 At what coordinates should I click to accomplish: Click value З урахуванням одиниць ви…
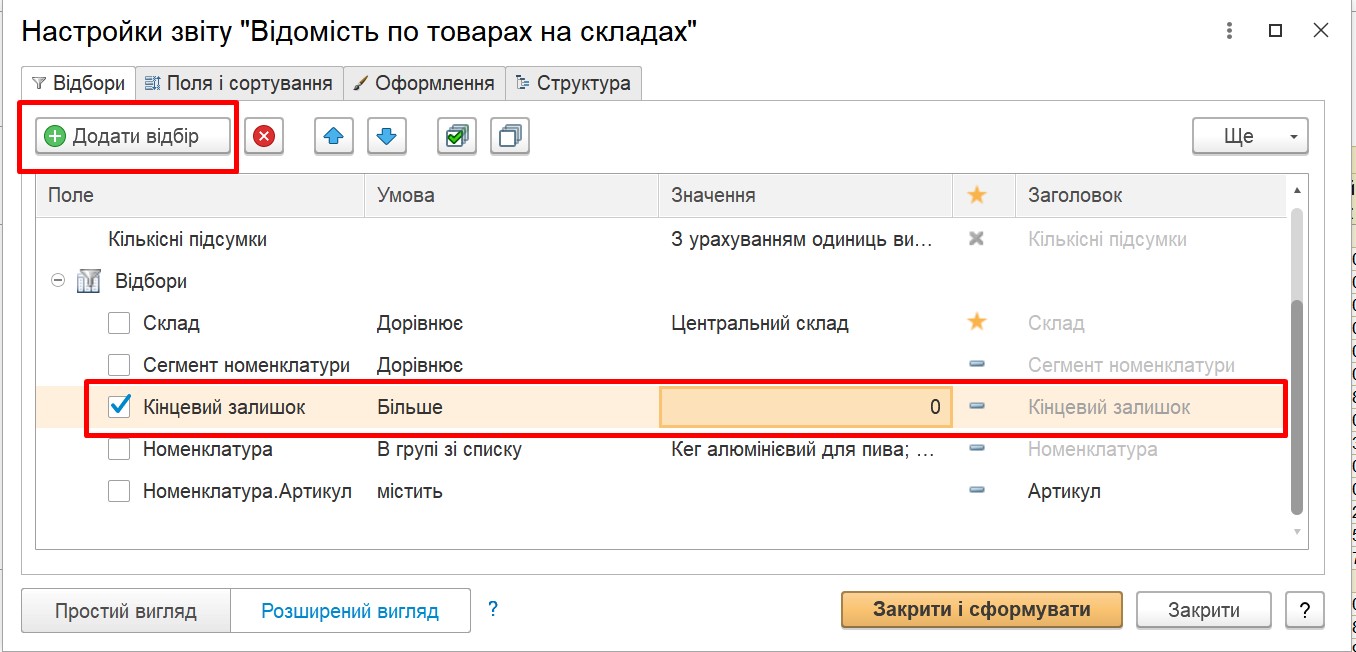(x=802, y=240)
